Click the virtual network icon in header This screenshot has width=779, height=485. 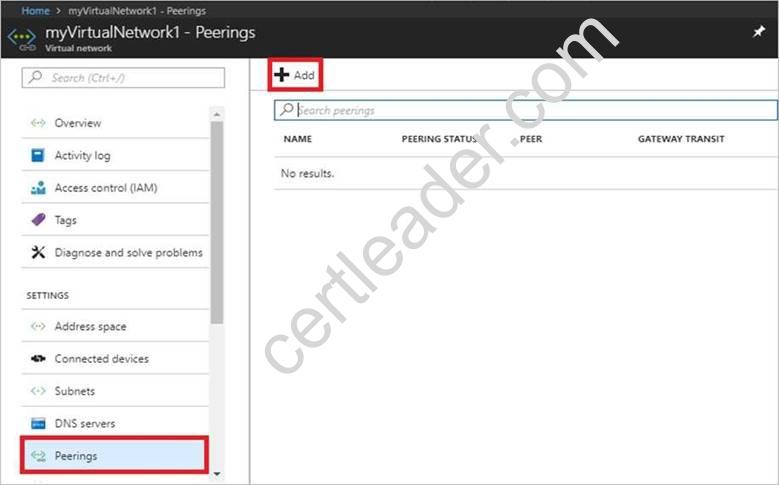coord(22,38)
